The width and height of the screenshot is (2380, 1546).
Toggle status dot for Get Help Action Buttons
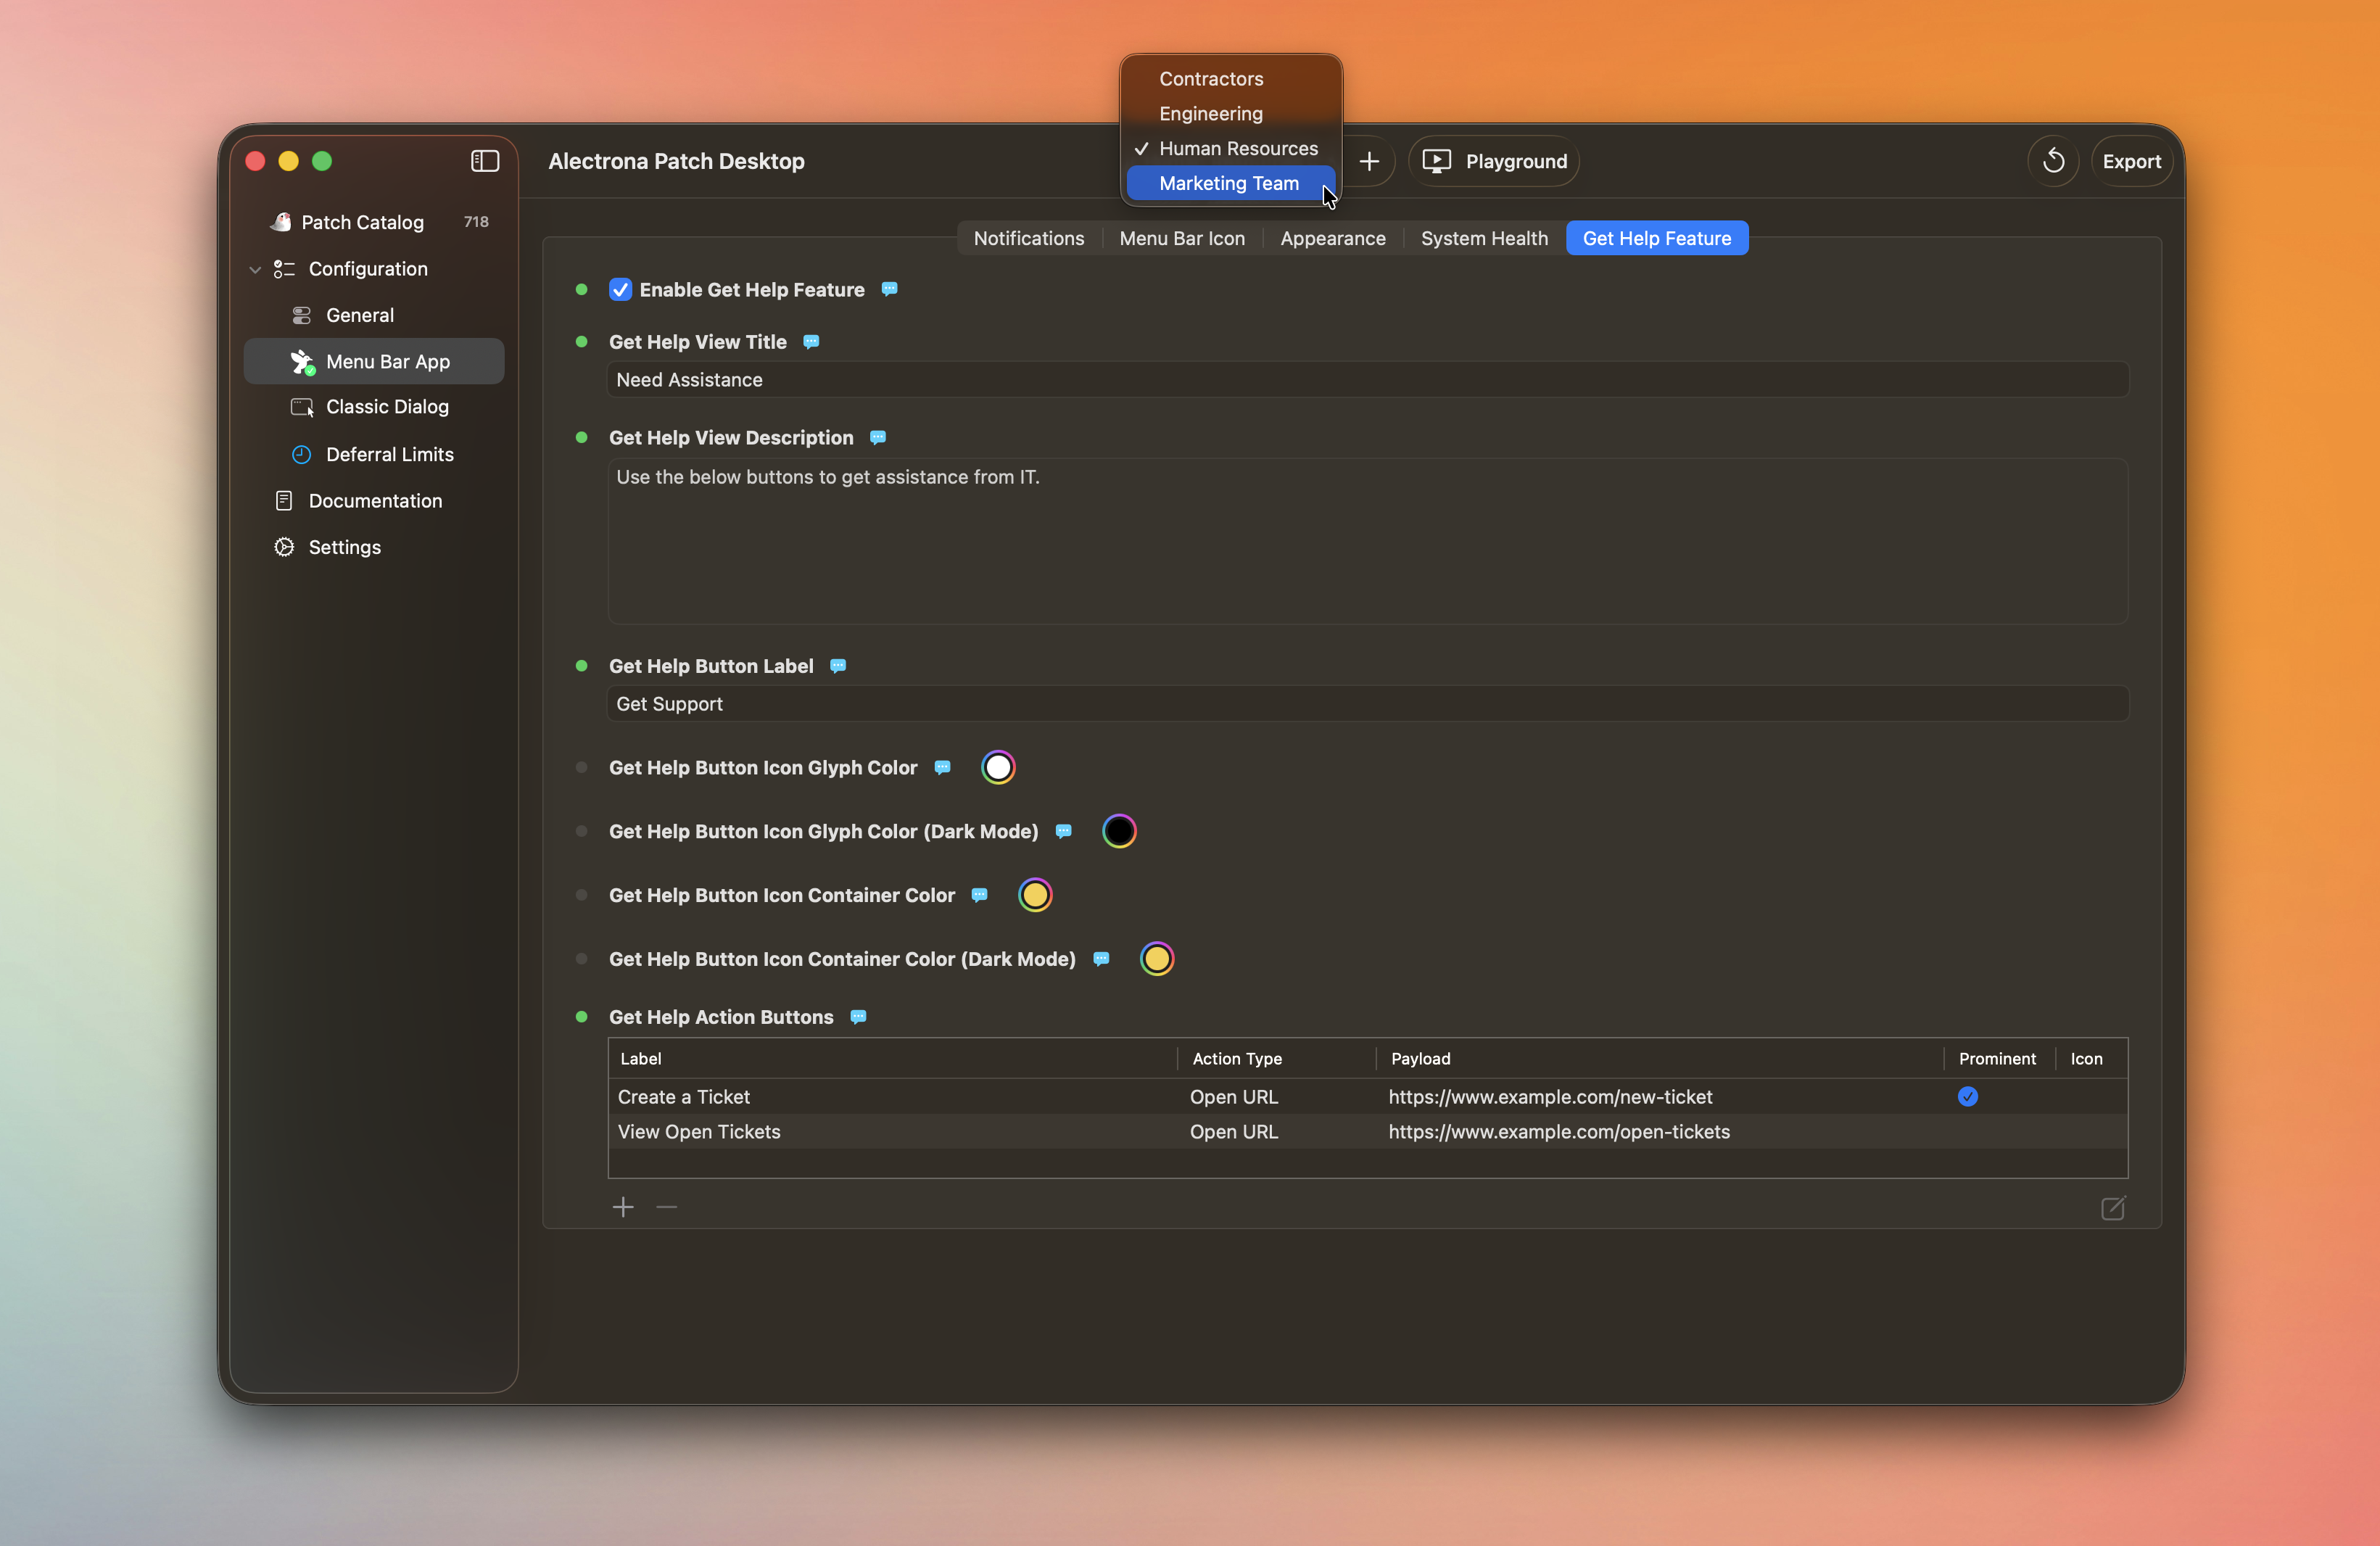tap(581, 1017)
